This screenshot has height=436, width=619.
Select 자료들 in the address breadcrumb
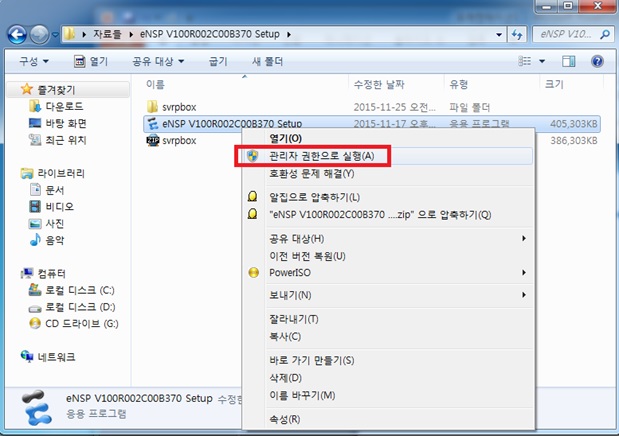(x=107, y=34)
